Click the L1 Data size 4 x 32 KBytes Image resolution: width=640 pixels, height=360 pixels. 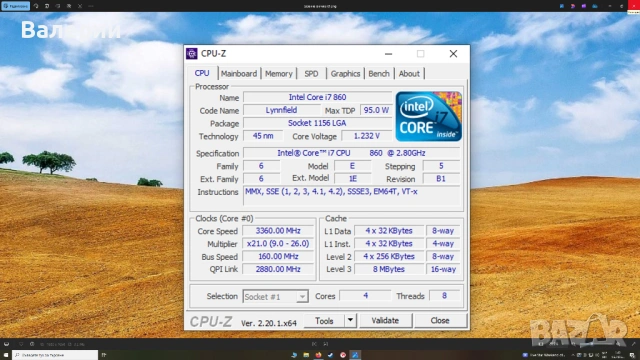[x=389, y=231]
